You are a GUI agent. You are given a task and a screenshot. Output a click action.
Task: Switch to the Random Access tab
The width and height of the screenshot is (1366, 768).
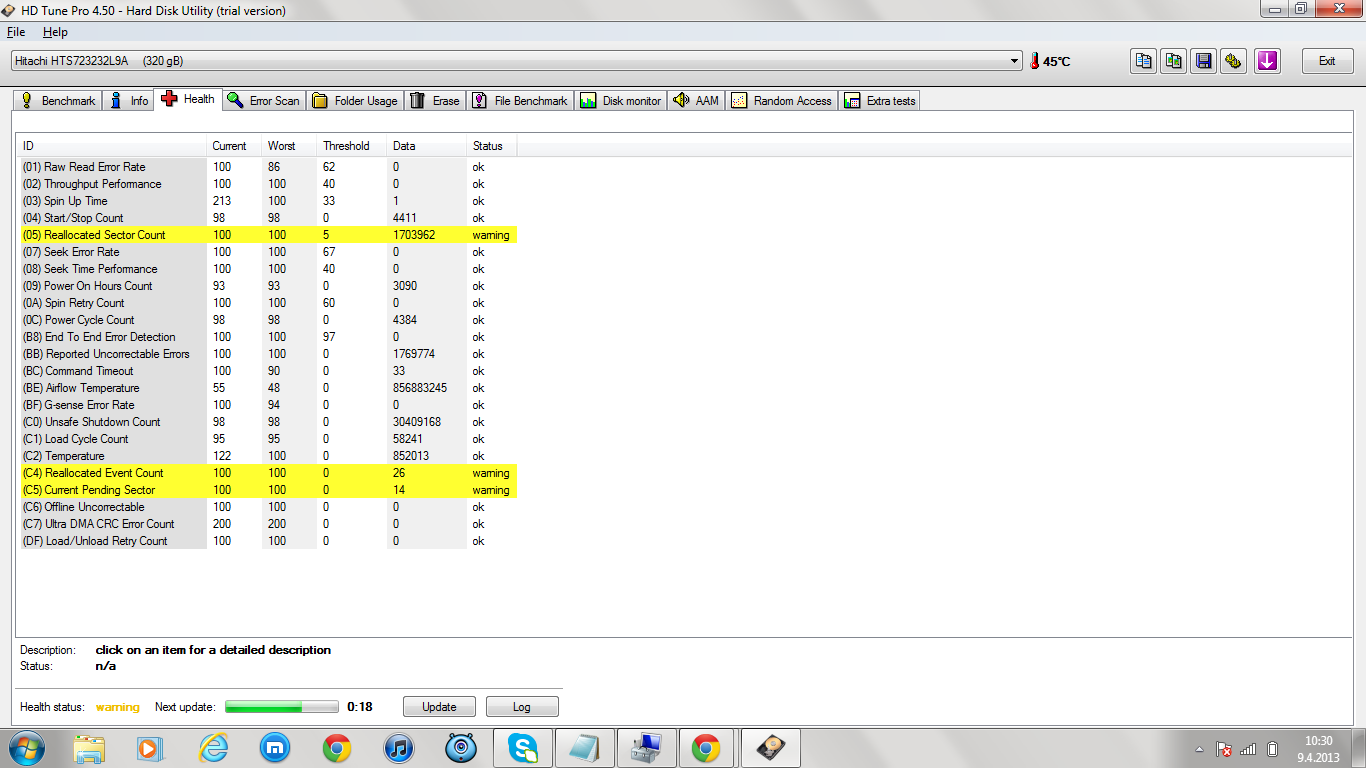[782, 101]
